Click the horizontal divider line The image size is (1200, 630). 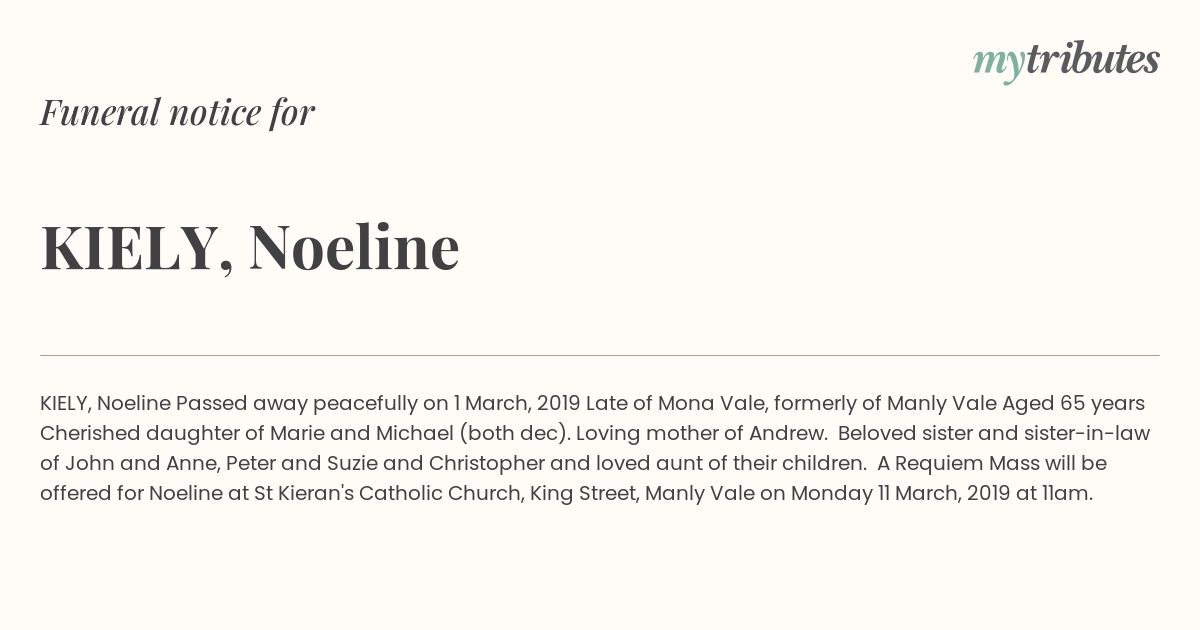click(x=600, y=355)
